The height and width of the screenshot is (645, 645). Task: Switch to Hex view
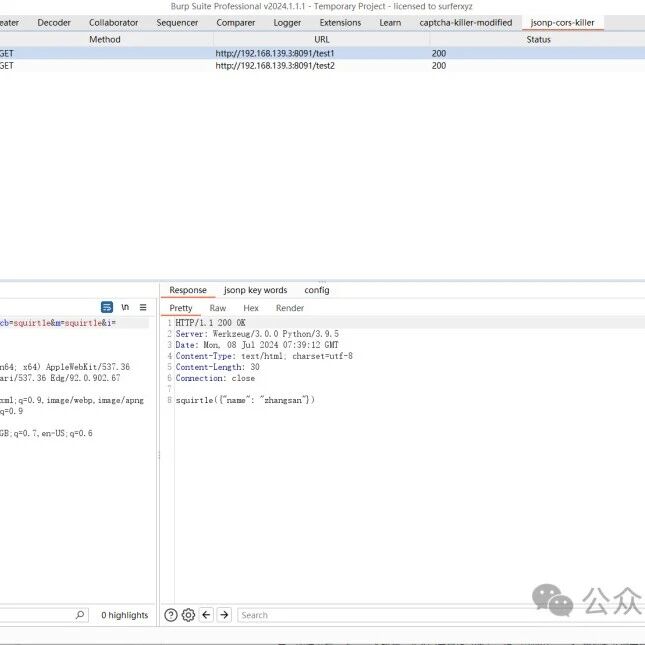click(251, 308)
